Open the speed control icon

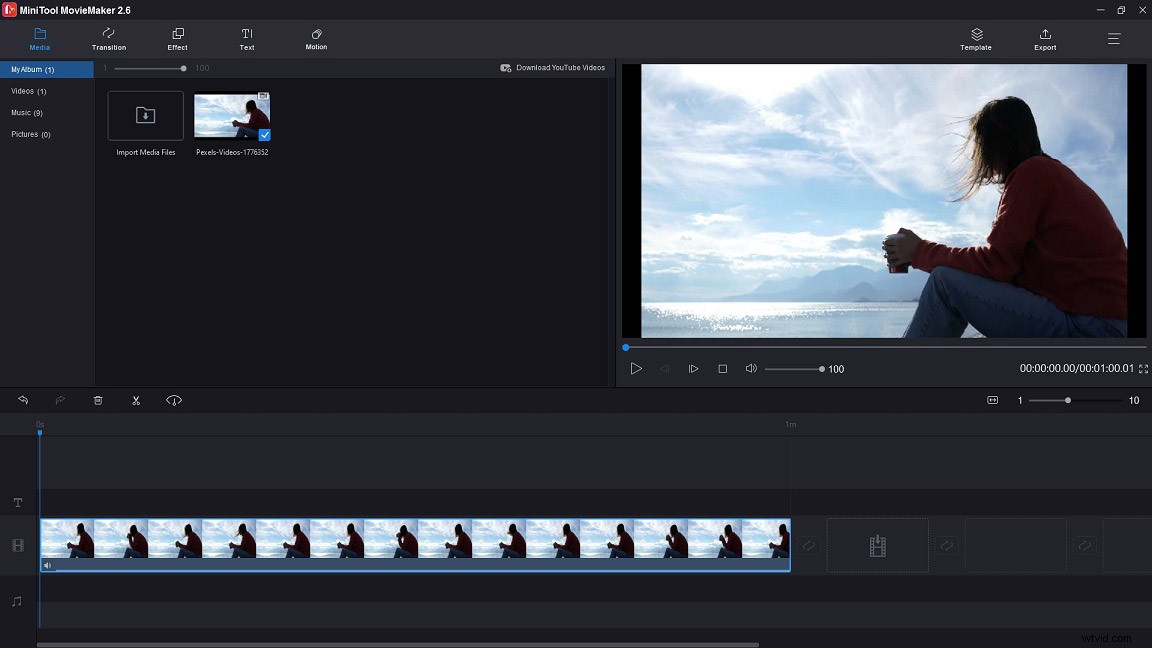[173, 400]
